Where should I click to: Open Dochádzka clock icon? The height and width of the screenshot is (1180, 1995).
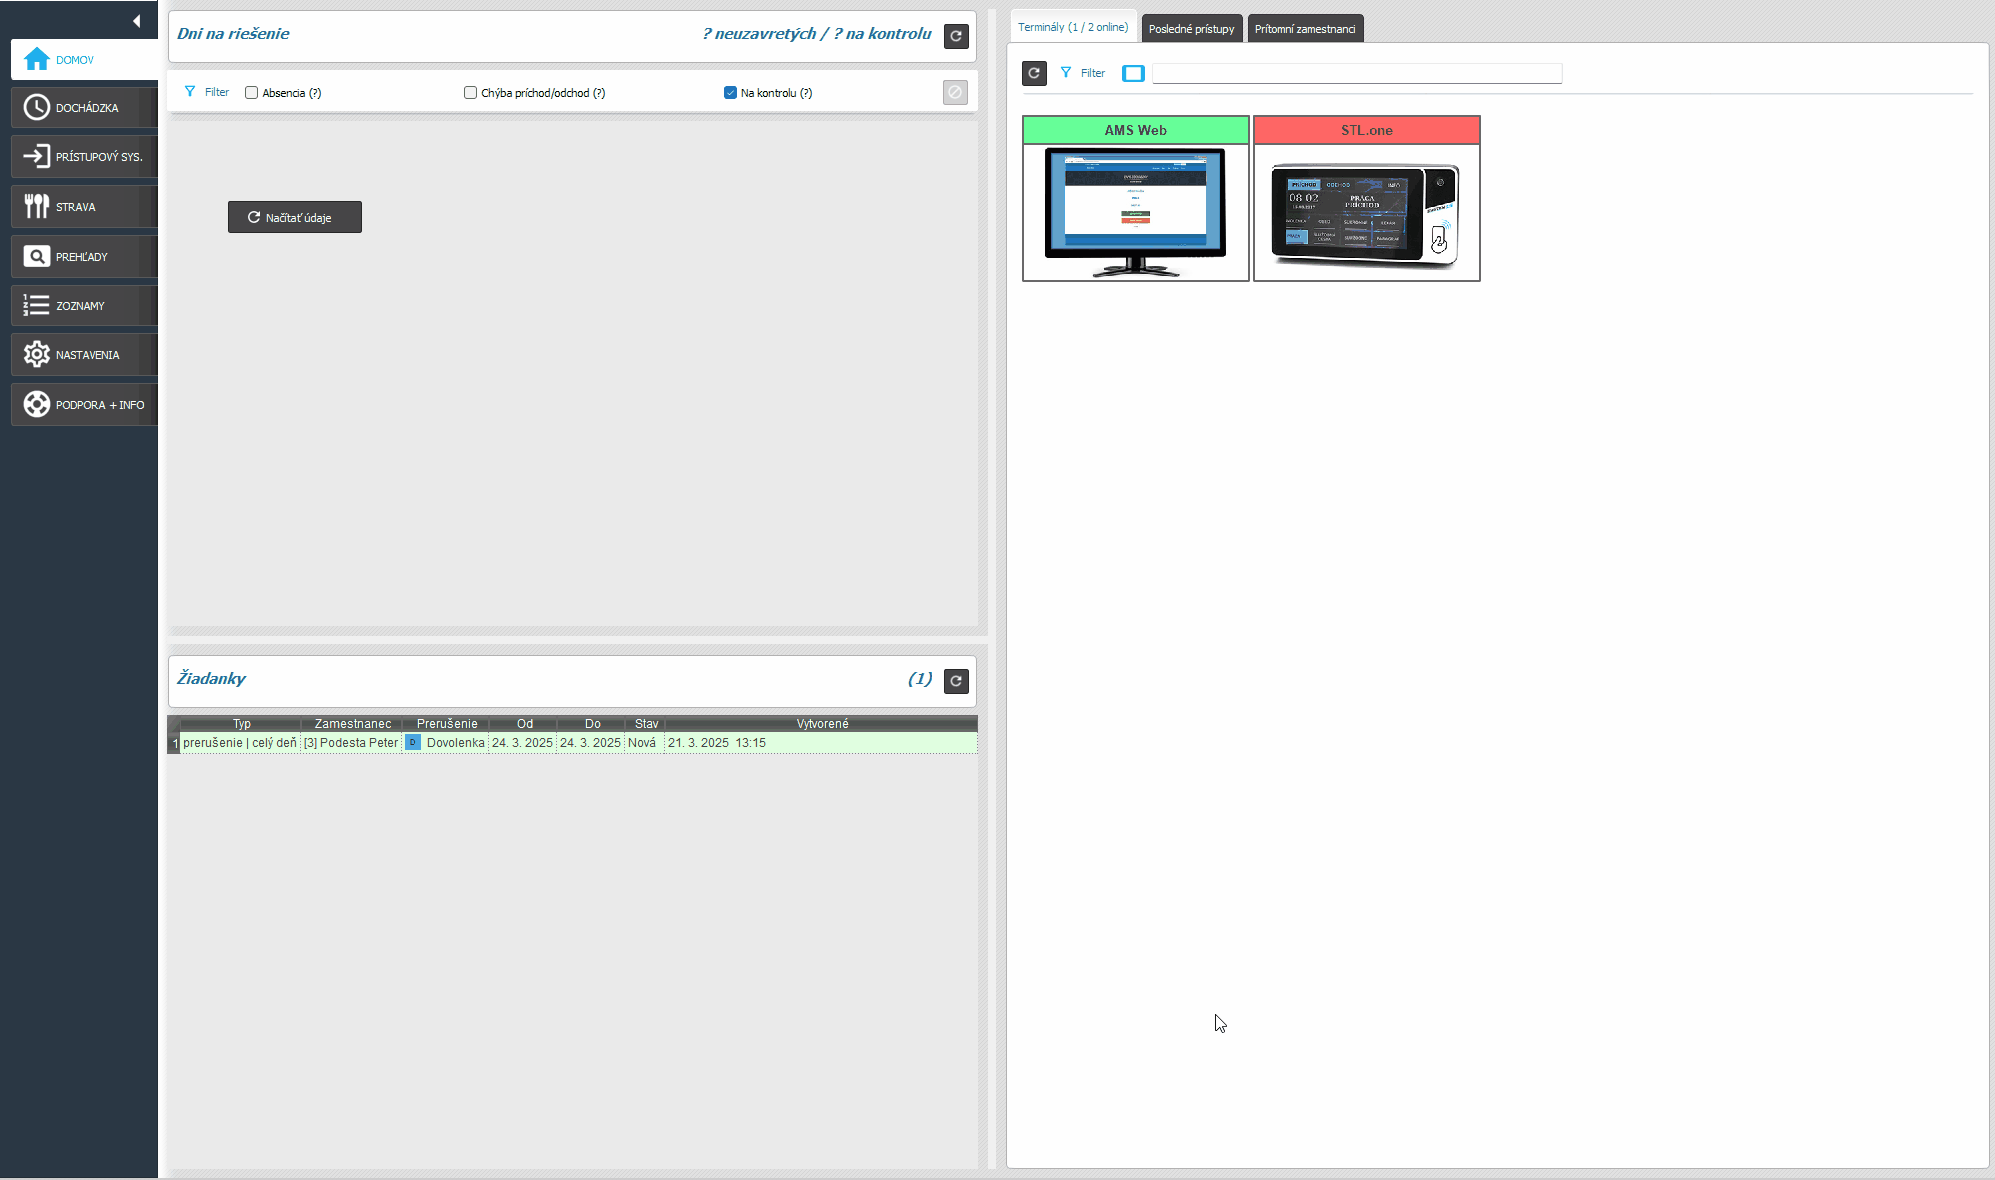(37, 107)
